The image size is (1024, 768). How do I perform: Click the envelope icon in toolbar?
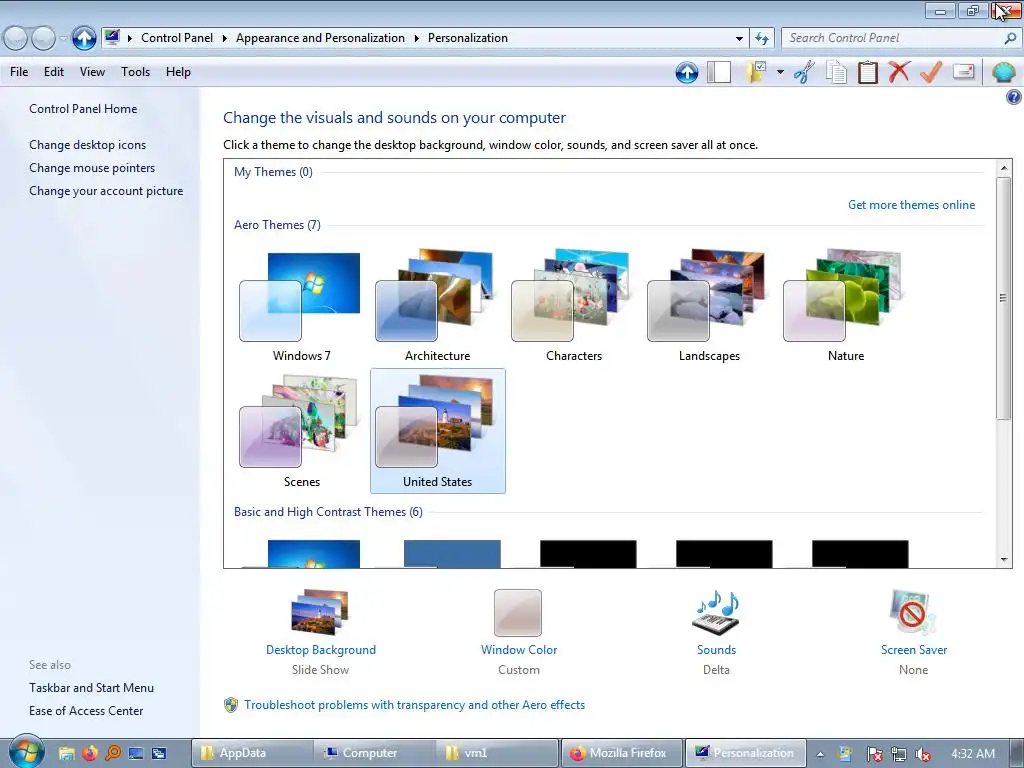tap(963, 72)
